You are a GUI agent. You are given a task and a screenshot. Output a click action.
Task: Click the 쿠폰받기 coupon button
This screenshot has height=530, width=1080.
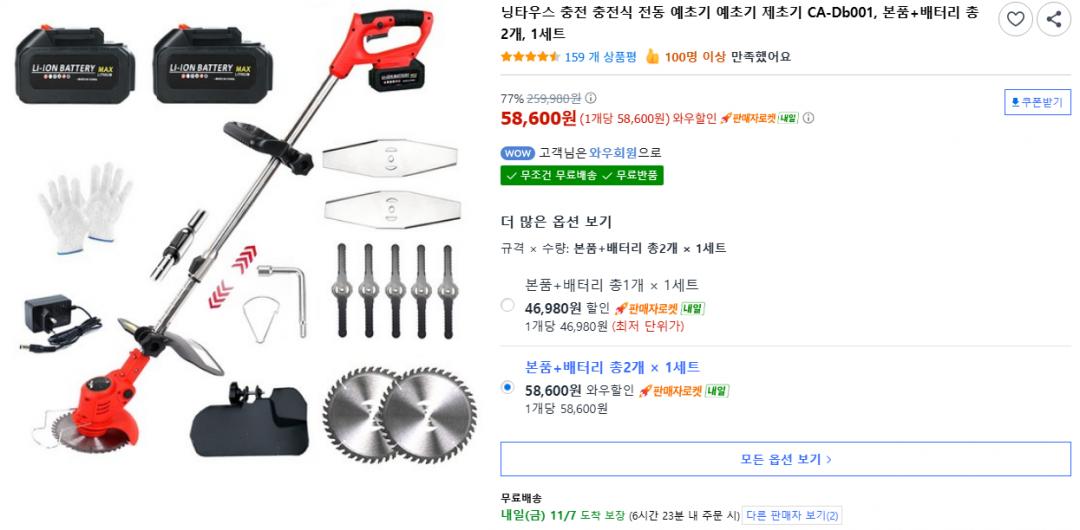pos(1037,102)
